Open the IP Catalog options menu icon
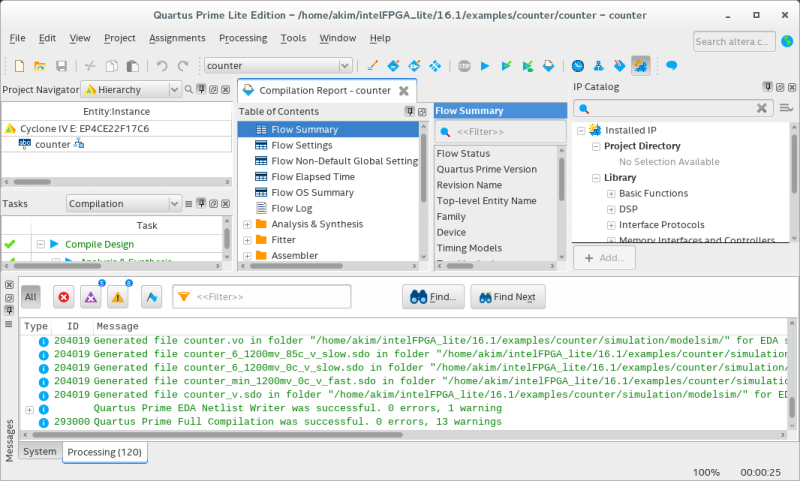800x481 pixels. point(786,108)
